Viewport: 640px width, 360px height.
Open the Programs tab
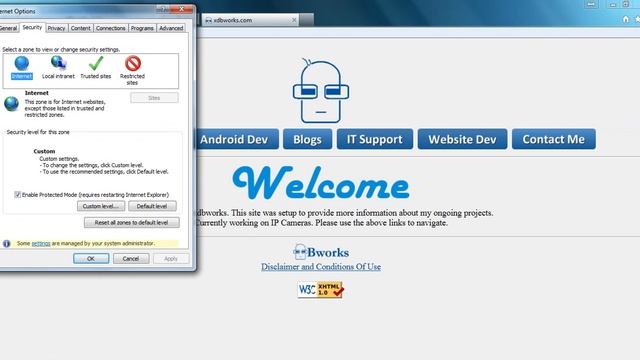(x=142, y=28)
